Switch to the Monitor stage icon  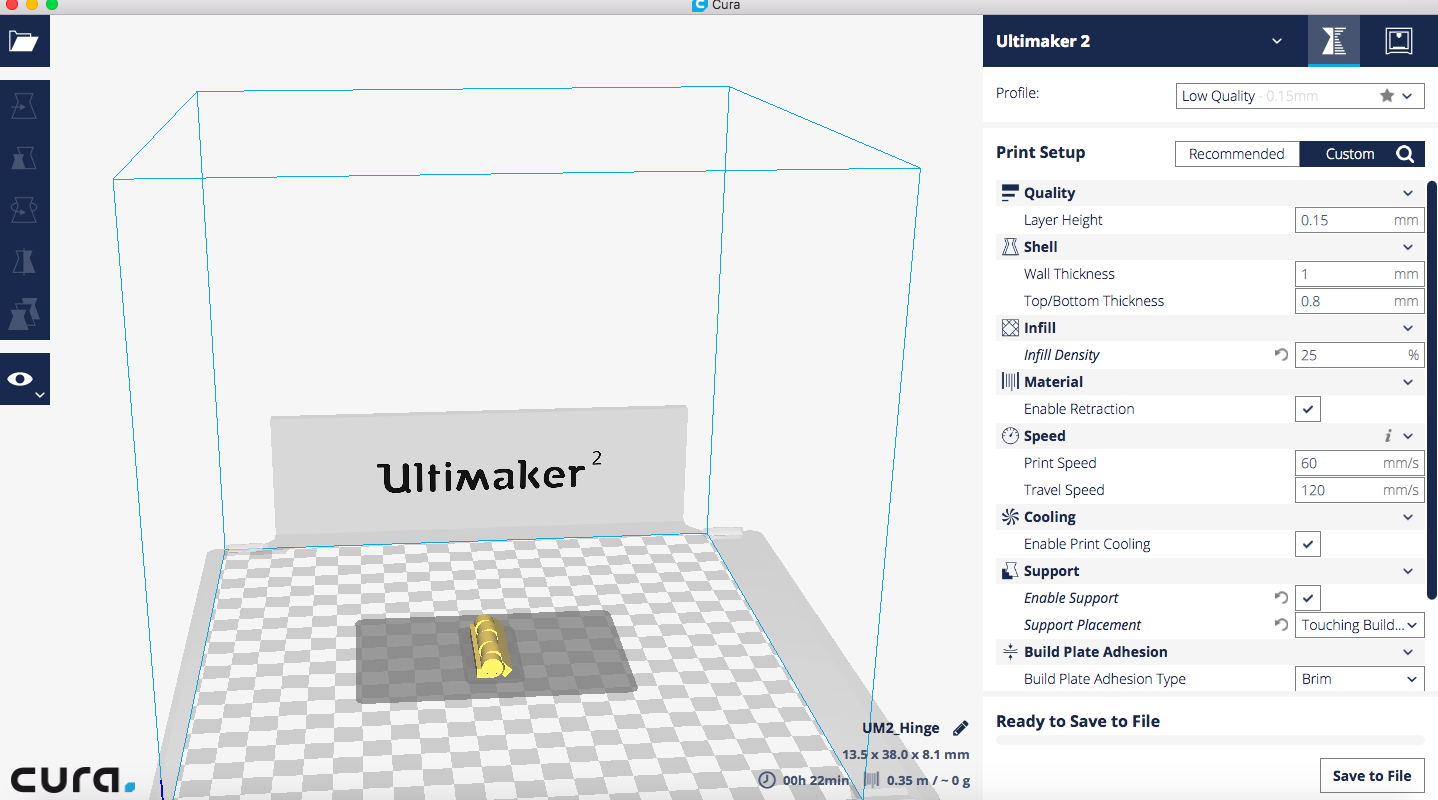pyautogui.click(x=1398, y=41)
